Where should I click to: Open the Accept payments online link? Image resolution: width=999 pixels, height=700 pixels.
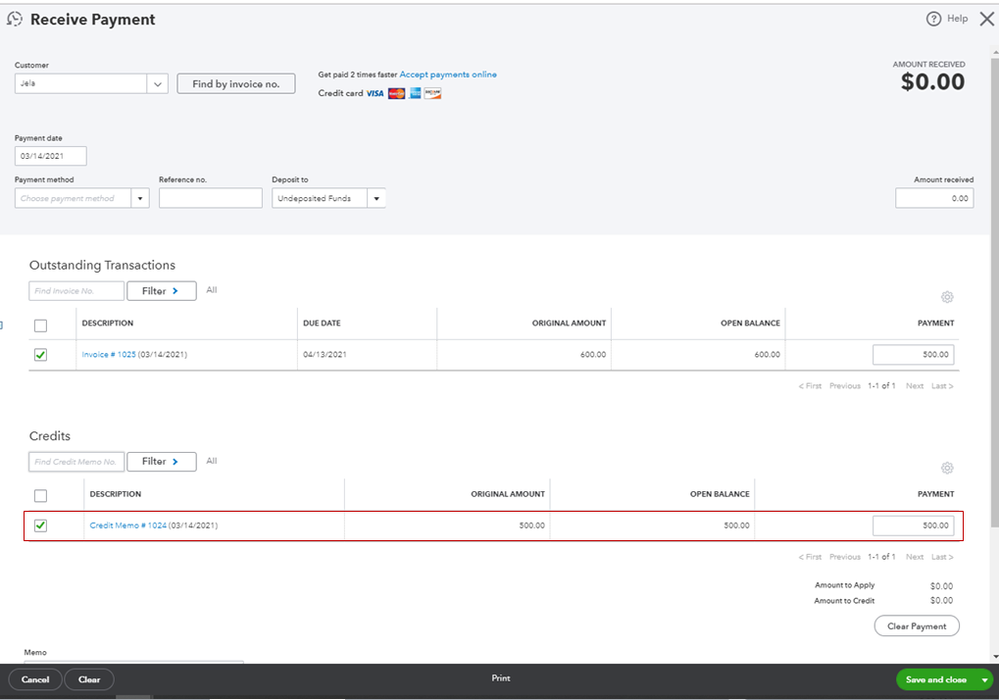448,75
